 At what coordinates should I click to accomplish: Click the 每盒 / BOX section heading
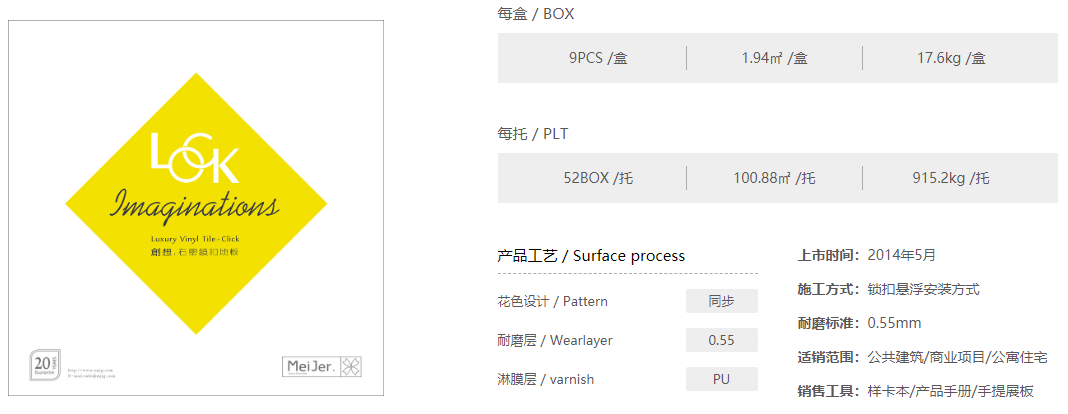[536, 14]
